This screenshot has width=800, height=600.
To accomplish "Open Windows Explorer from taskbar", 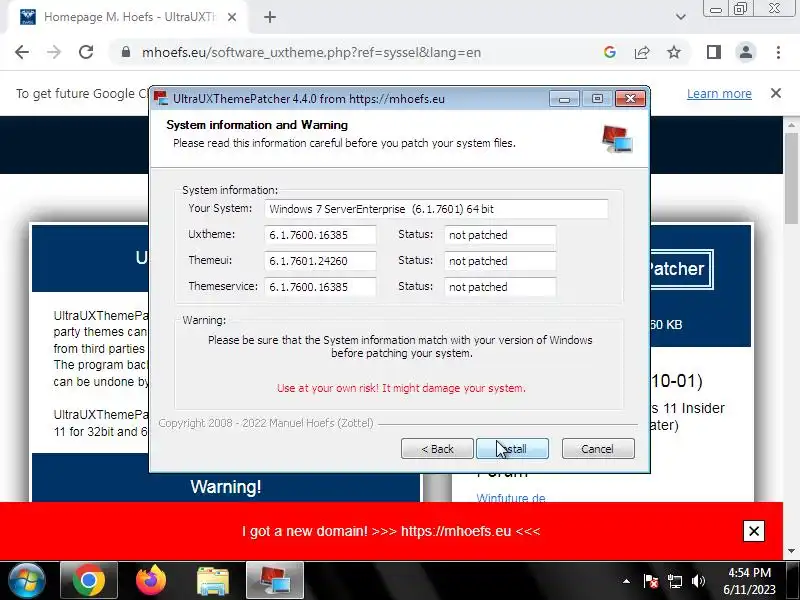I will pyautogui.click(x=213, y=581).
